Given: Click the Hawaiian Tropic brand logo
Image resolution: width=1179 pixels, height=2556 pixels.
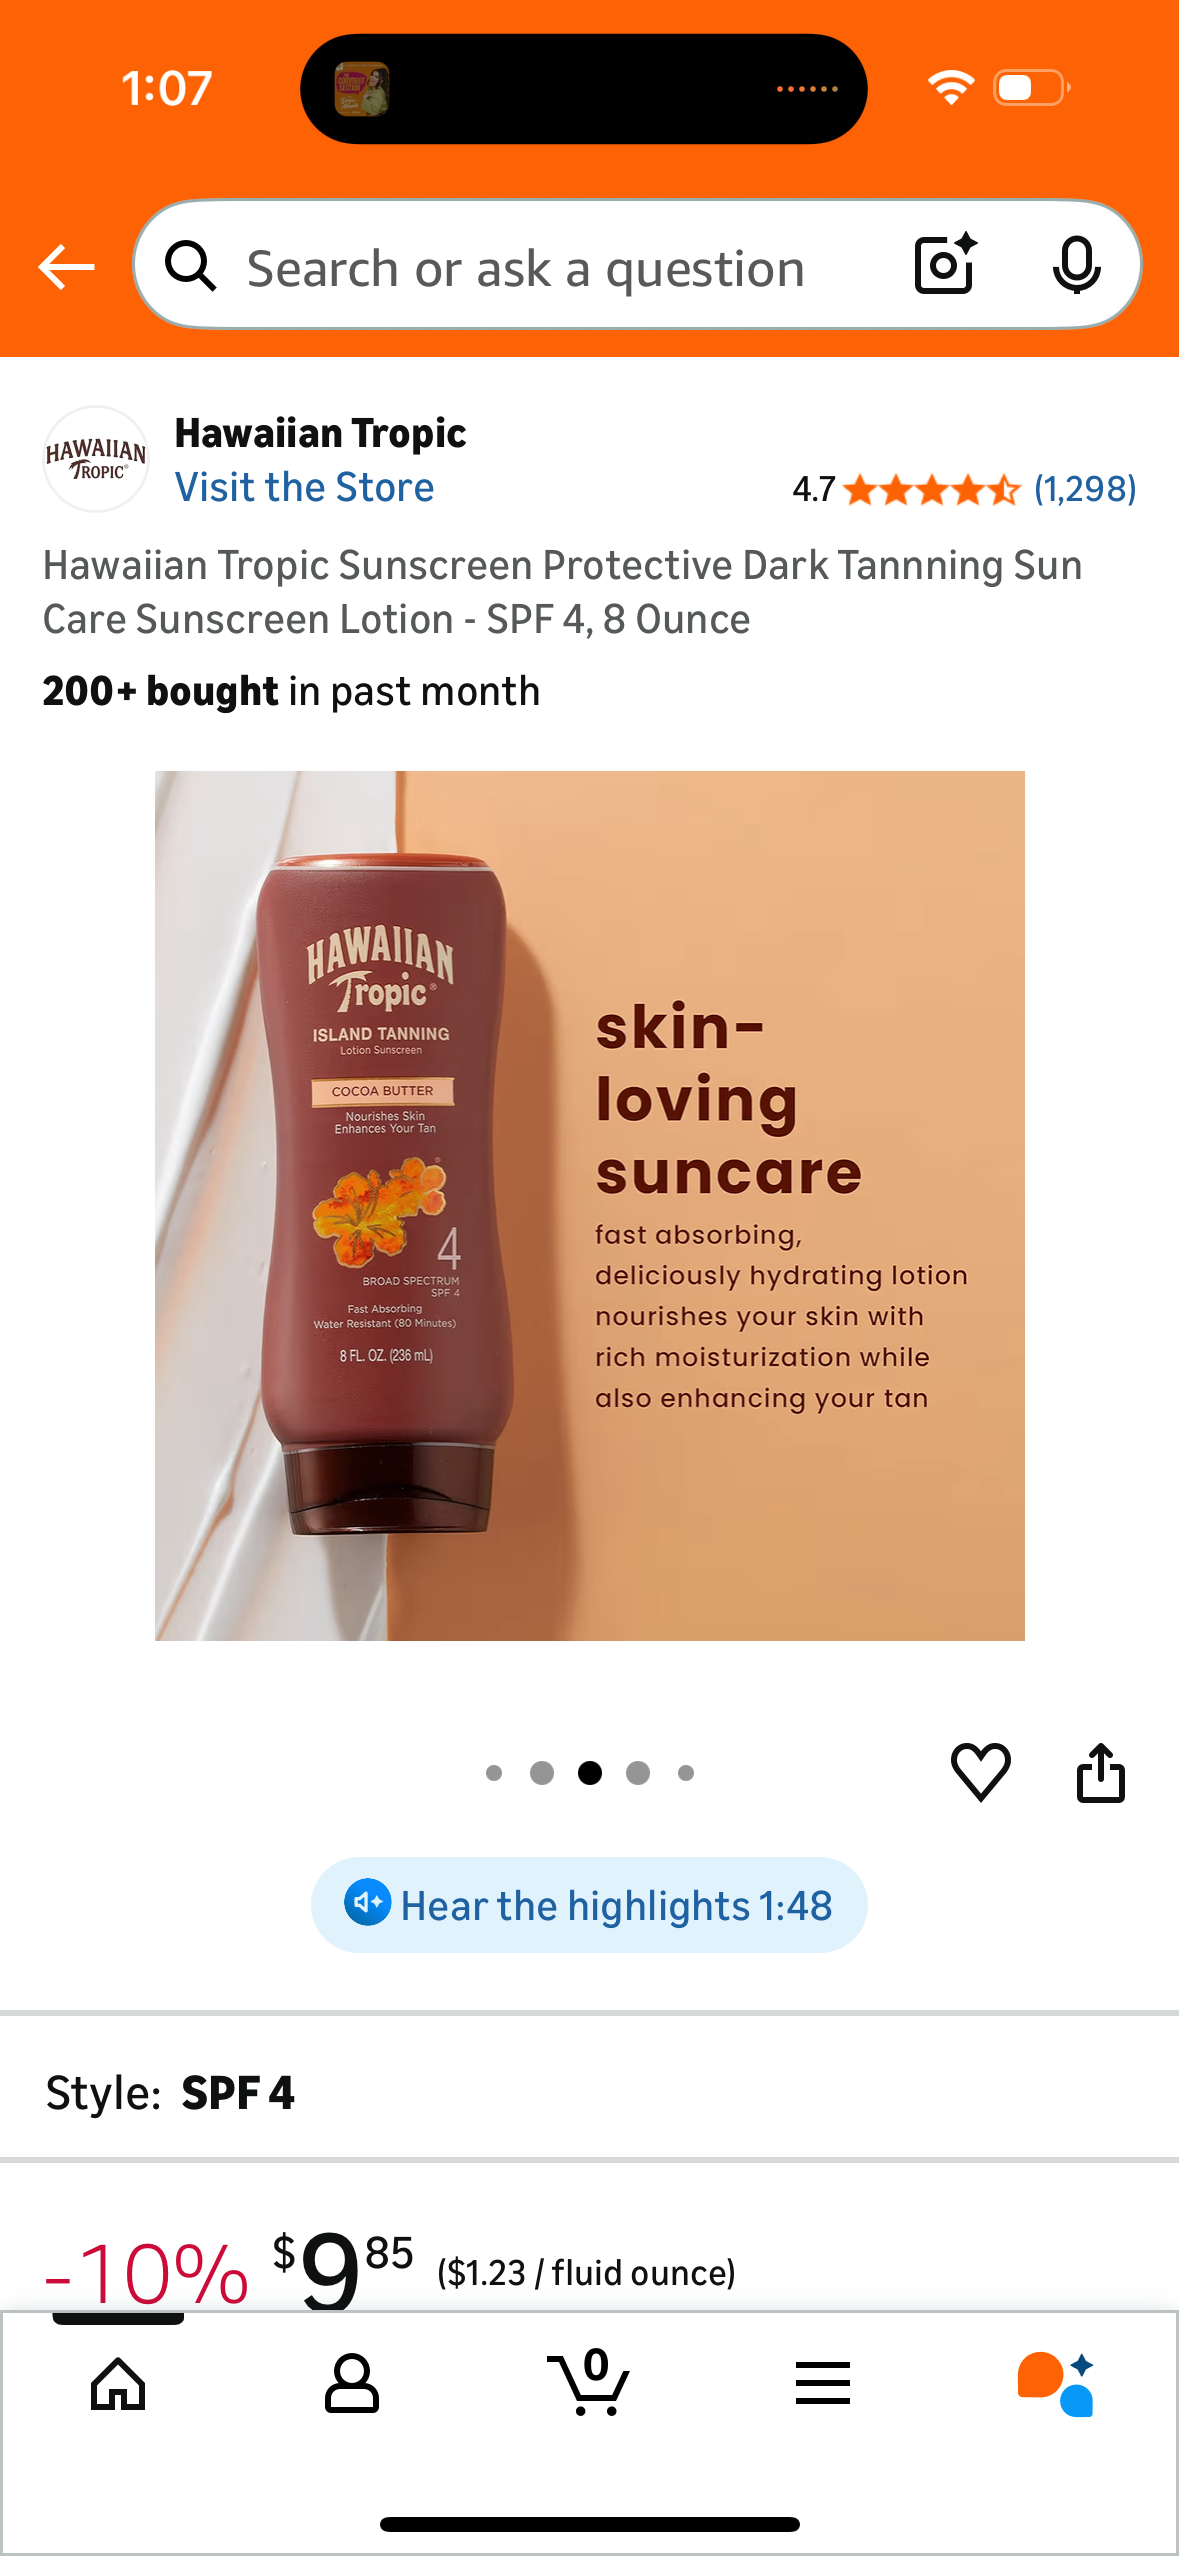Looking at the screenshot, I should pyautogui.click(x=96, y=459).
